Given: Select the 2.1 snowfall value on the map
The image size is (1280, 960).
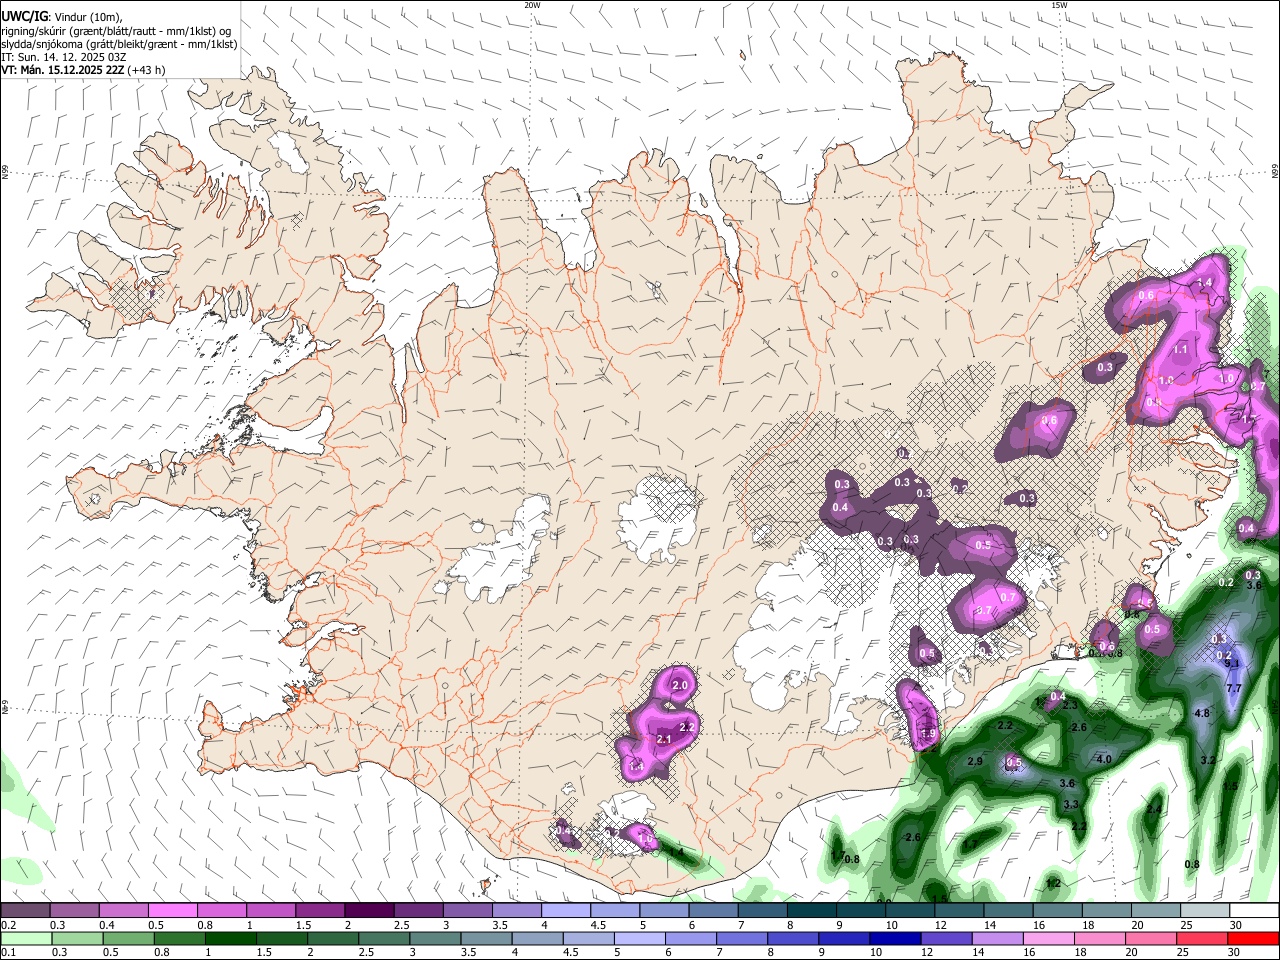Looking at the screenshot, I should (664, 739).
